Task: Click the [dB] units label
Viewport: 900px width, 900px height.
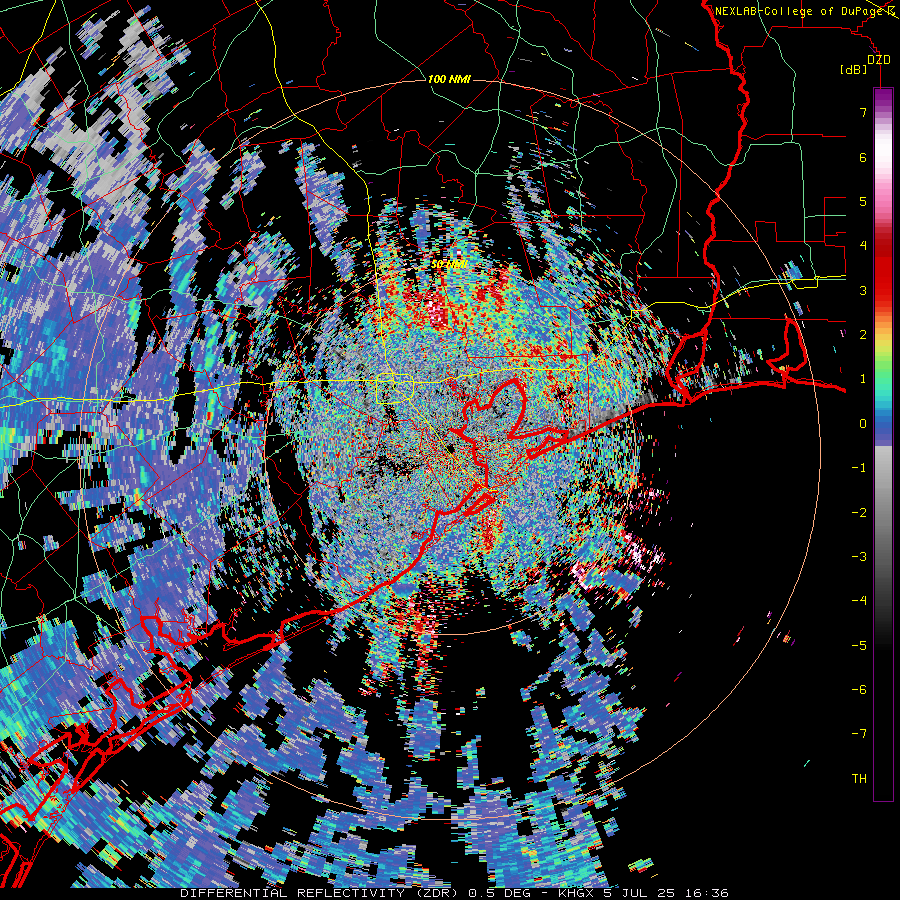Action: [x=854, y=70]
